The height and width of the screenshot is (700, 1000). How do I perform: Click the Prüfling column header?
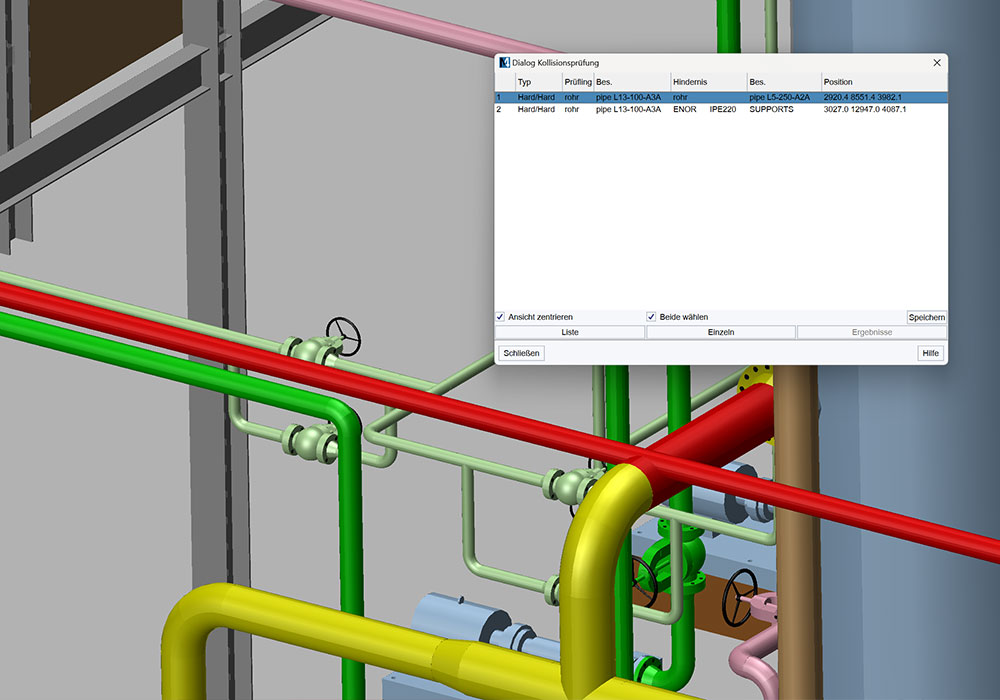(x=577, y=81)
